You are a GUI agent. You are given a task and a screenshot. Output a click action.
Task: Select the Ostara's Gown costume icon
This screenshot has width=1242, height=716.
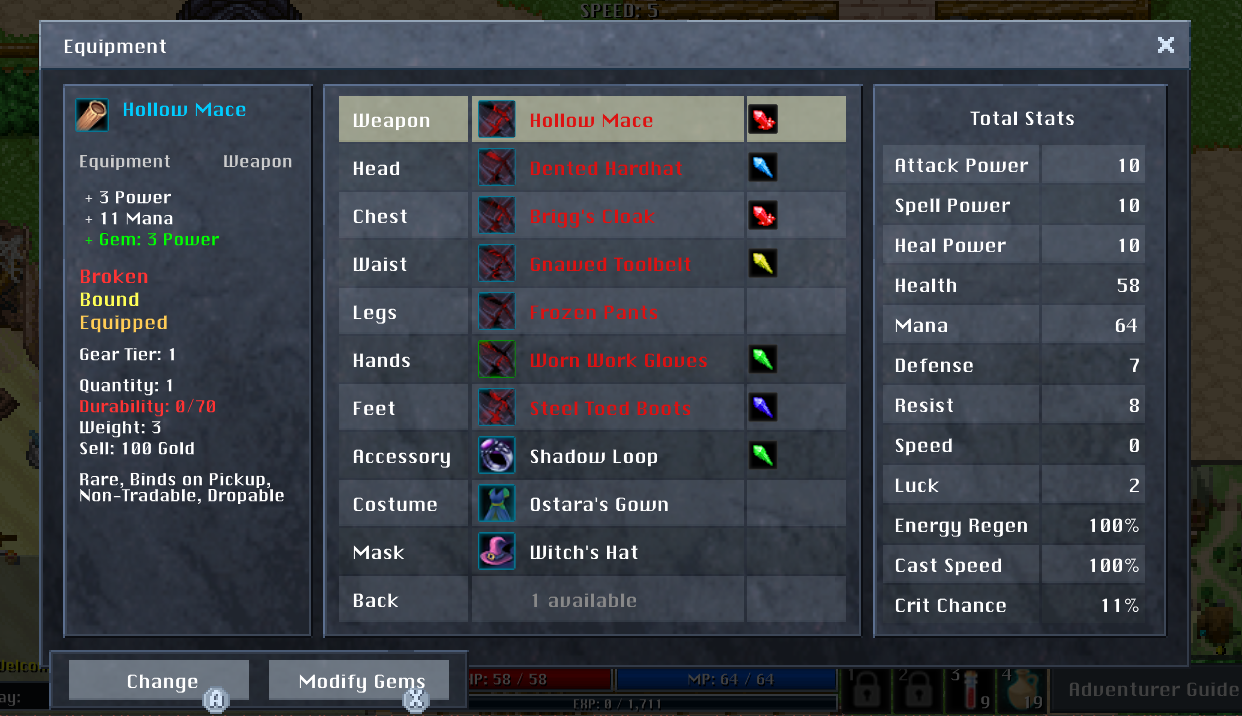click(497, 504)
